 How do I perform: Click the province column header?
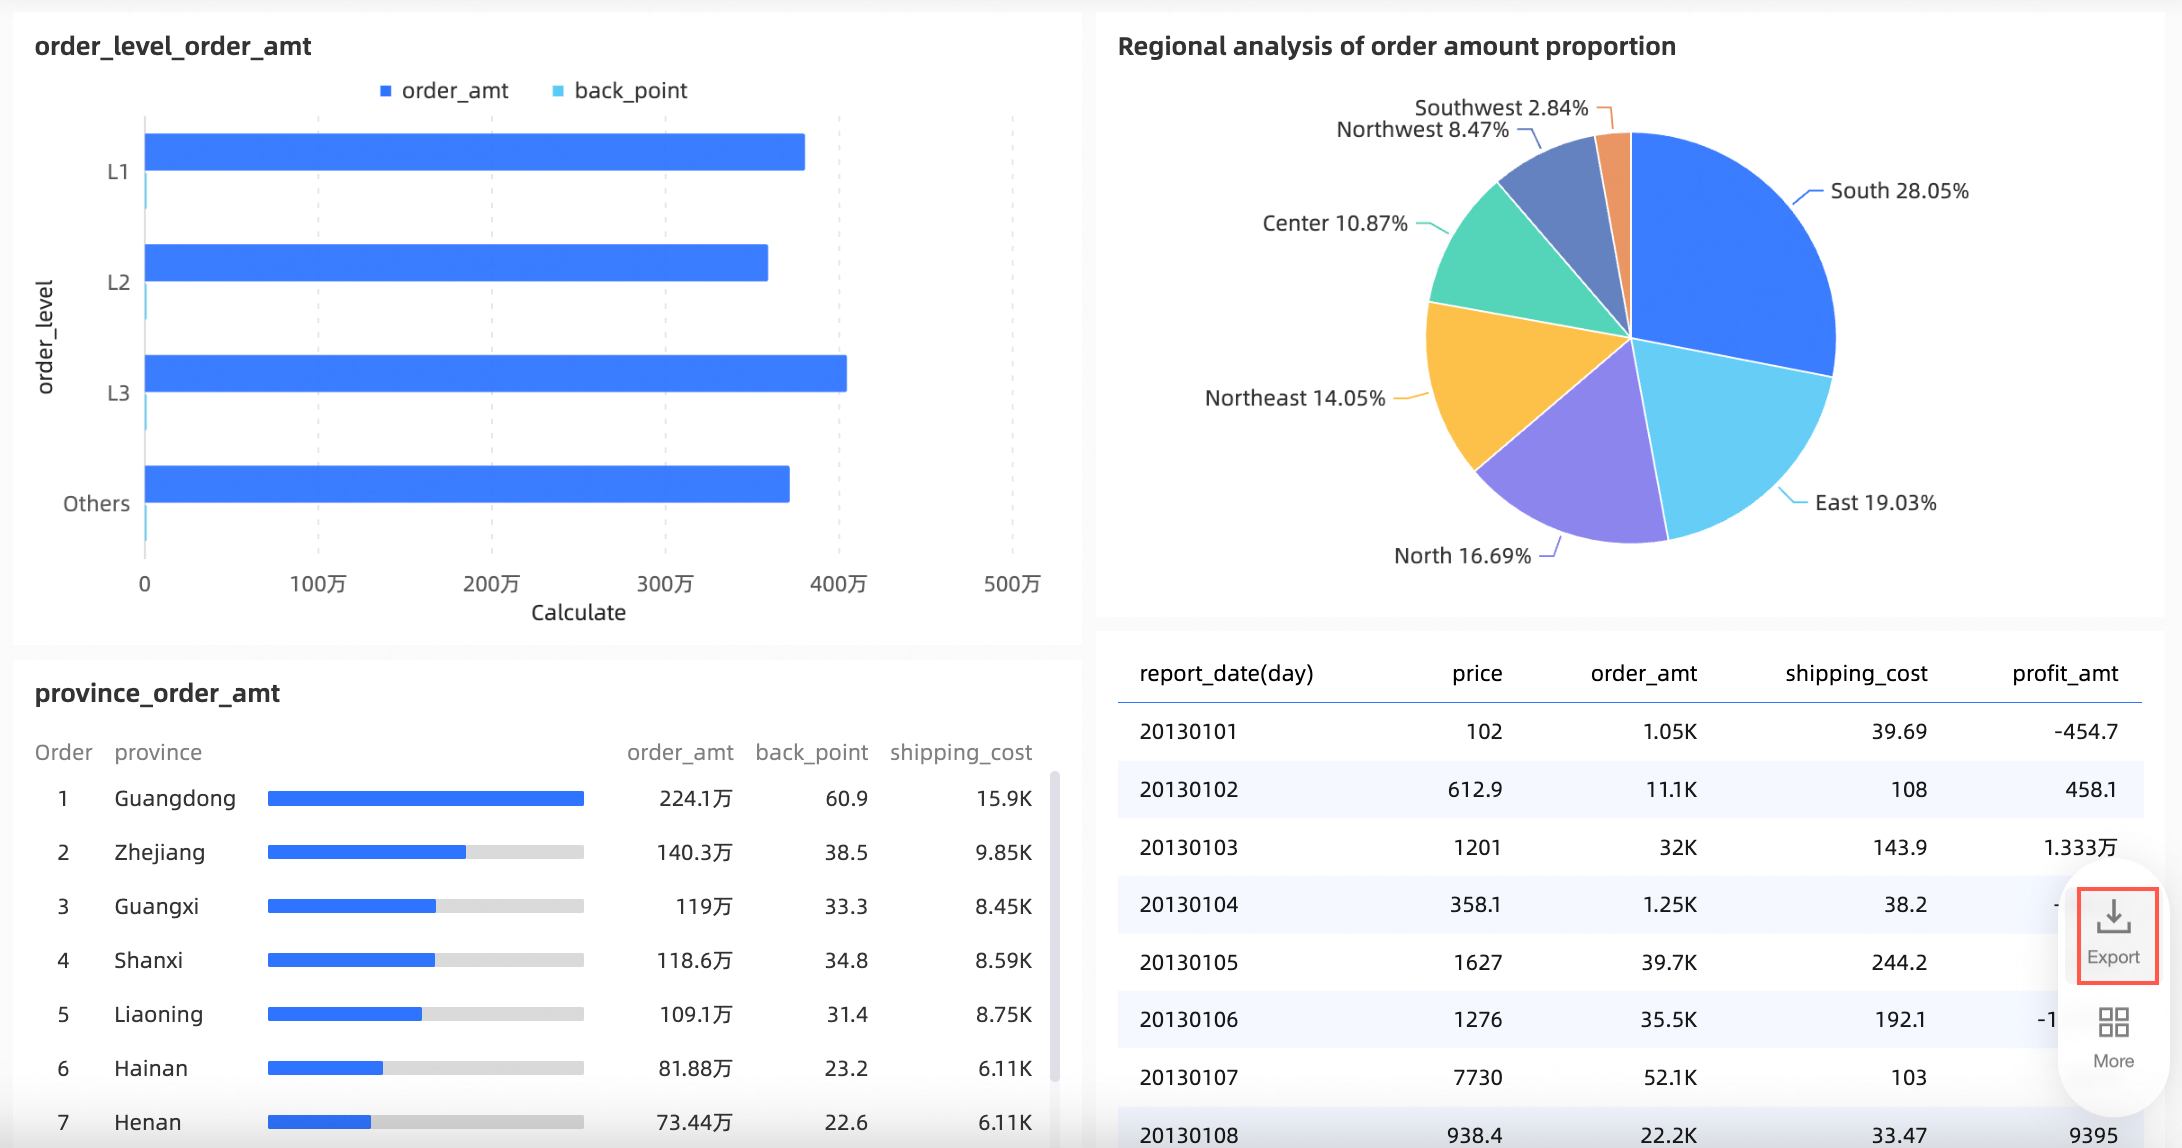coord(158,752)
